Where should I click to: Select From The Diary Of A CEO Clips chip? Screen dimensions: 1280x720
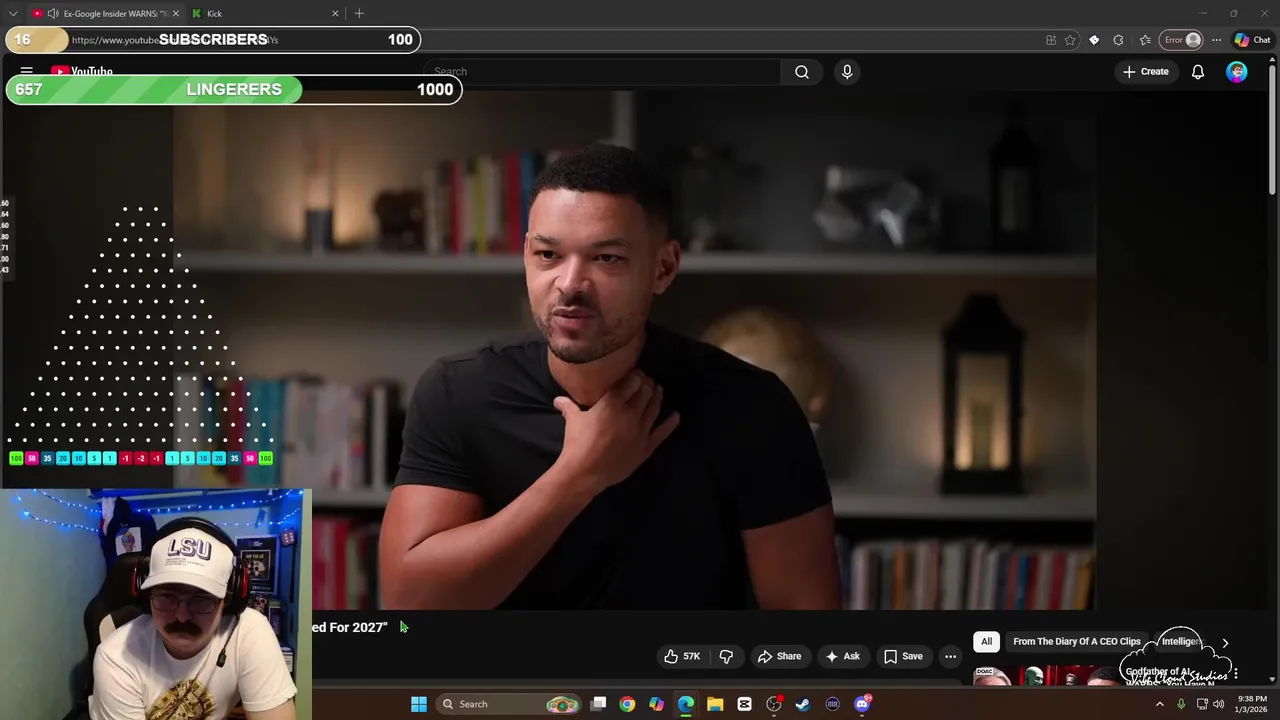click(1076, 642)
